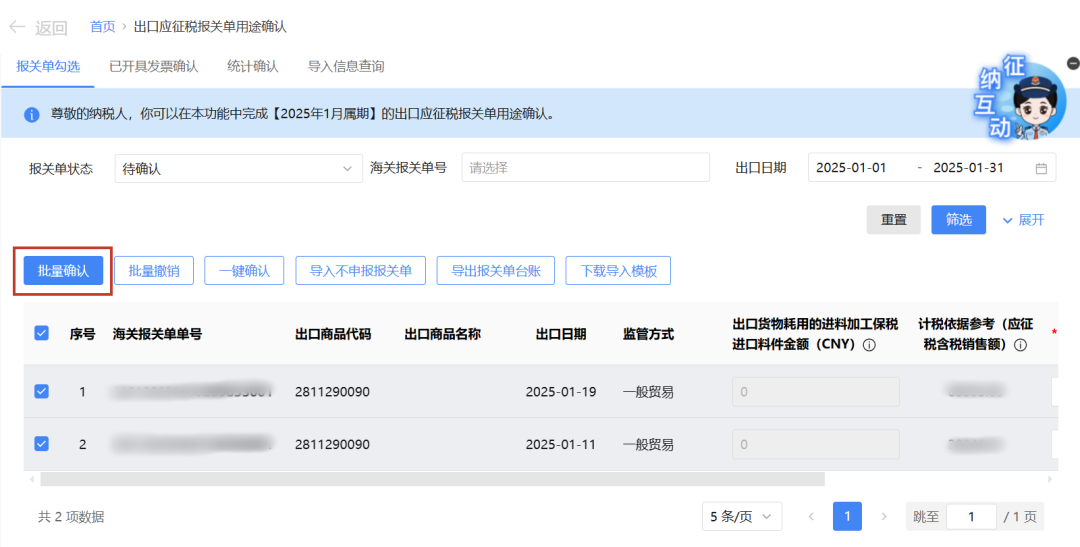Click the 海关报关单号 input field
1080x547 pixels.
(585, 168)
